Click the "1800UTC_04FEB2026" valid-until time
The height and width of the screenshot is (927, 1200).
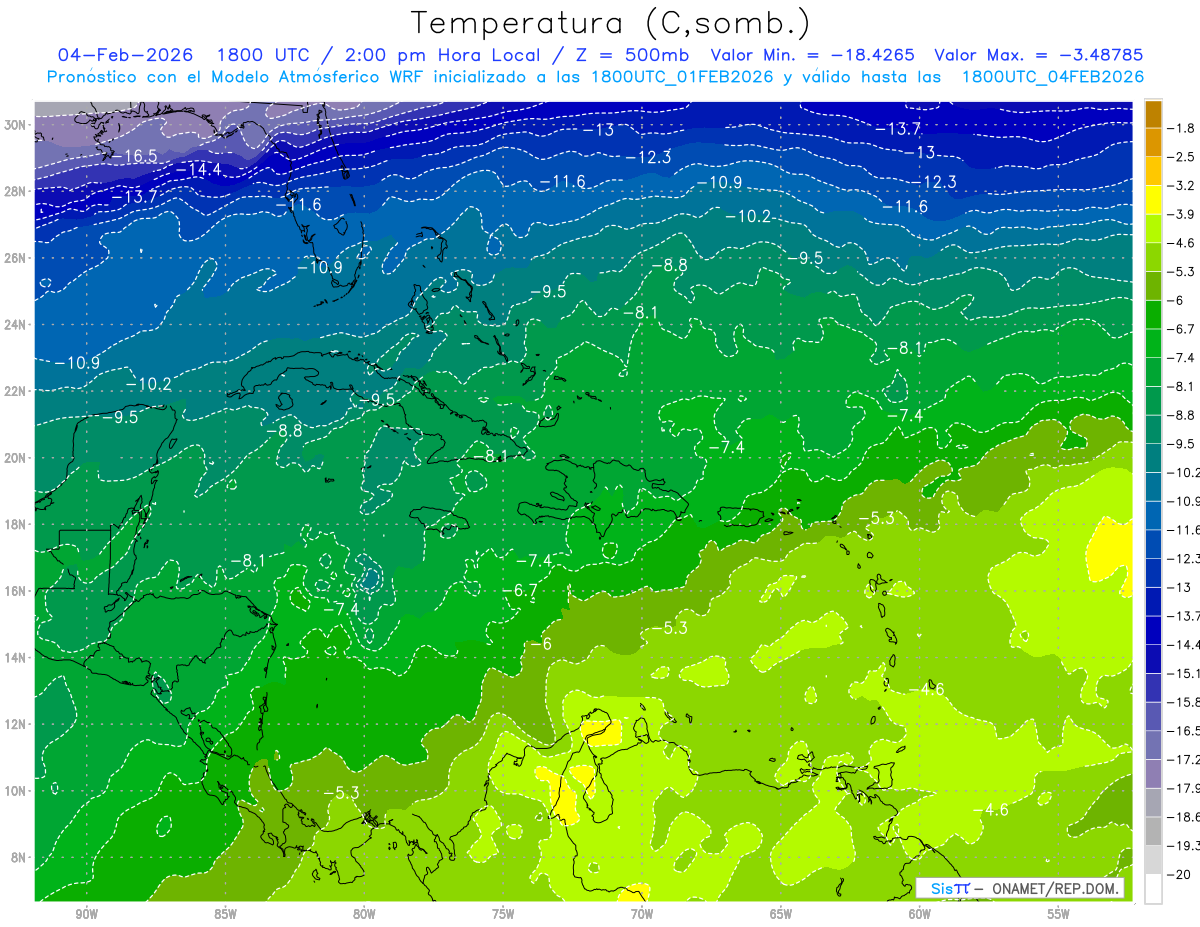coord(1053,77)
